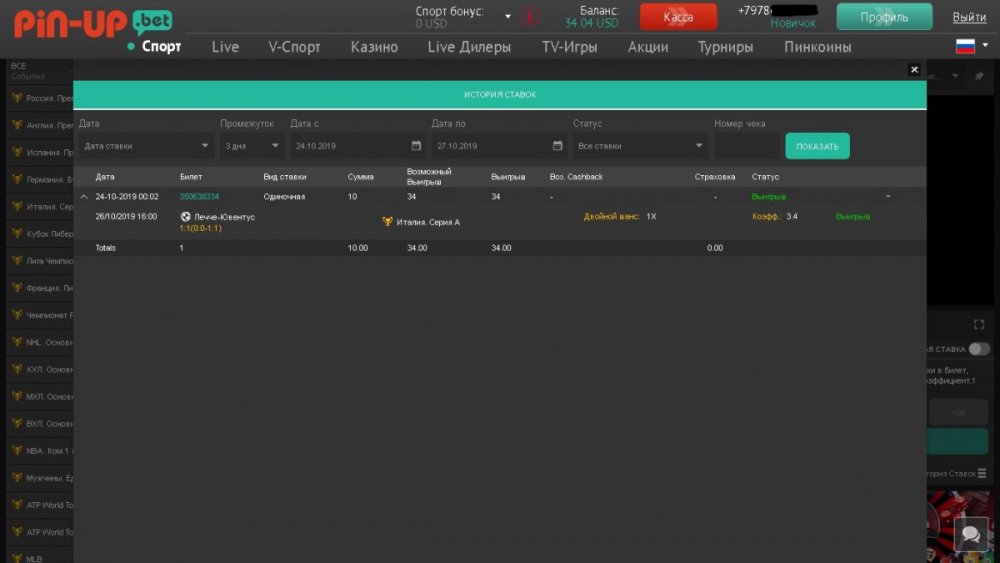Open calendar for 'Дата с' field
Image resolution: width=1000 pixels, height=563 pixels.
(416, 146)
